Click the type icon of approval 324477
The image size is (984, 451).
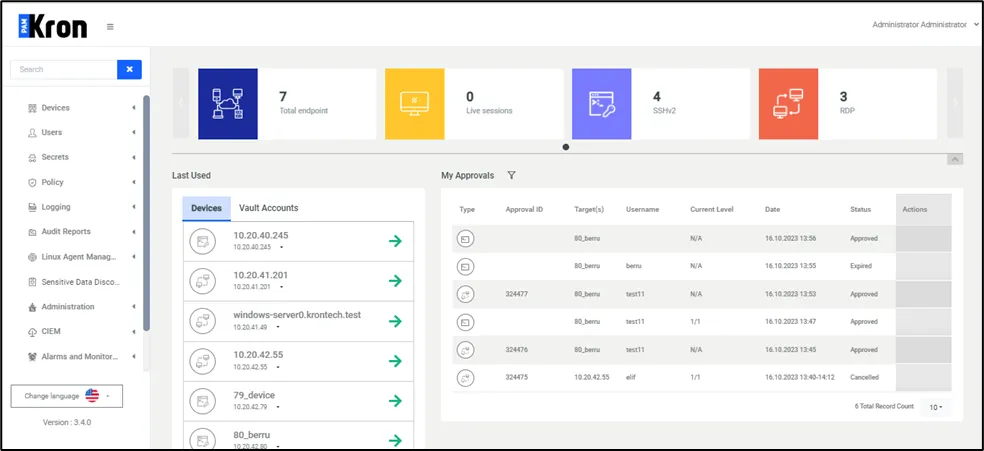pyautogui.click(x=465, y=294)
